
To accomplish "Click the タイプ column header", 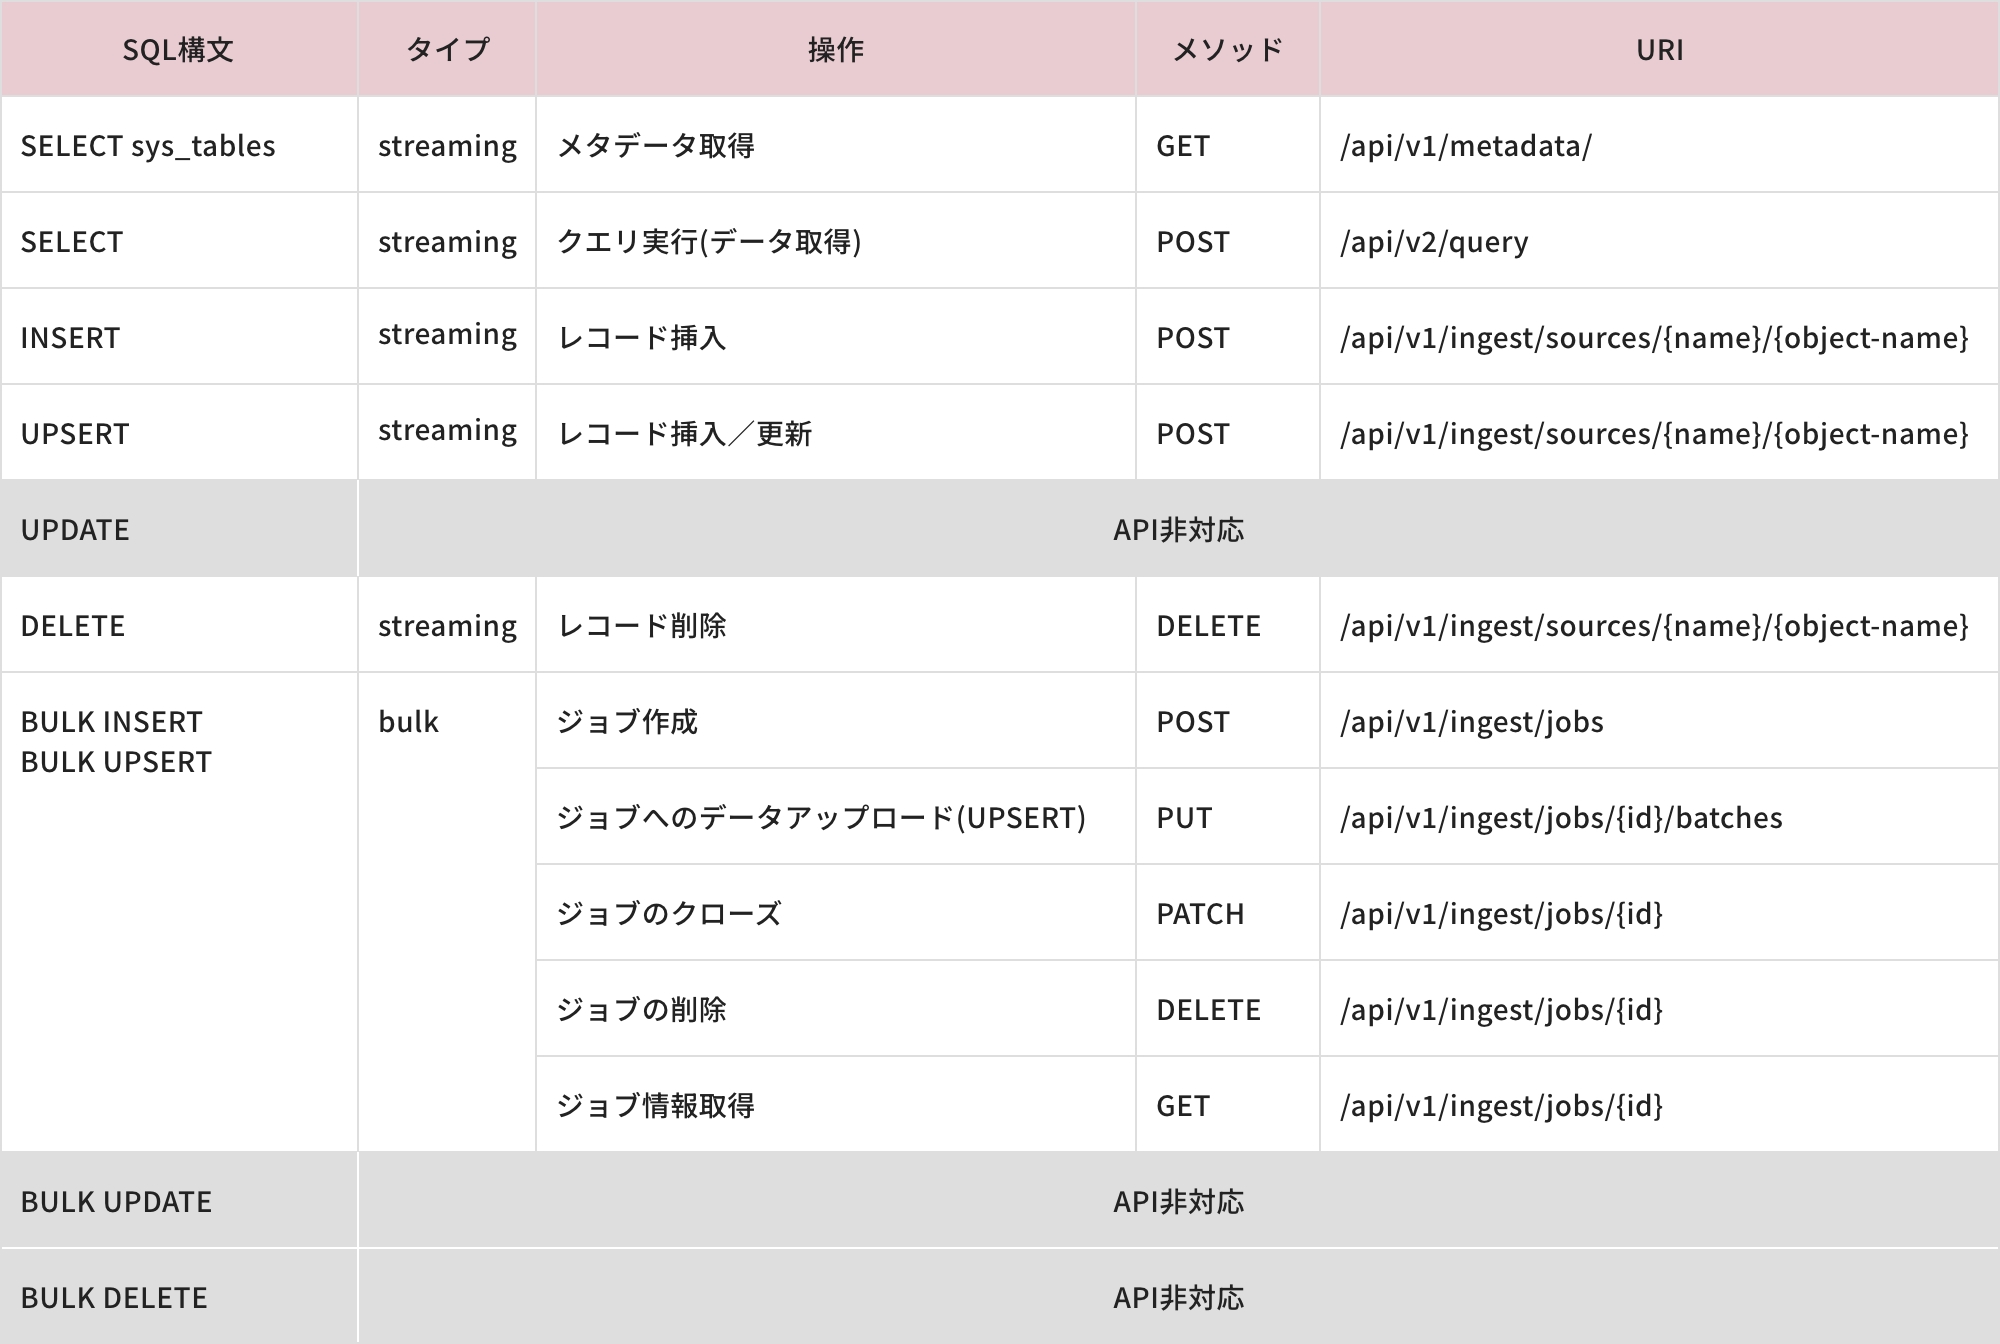I will pyautogui.click(x=447, y=50).
